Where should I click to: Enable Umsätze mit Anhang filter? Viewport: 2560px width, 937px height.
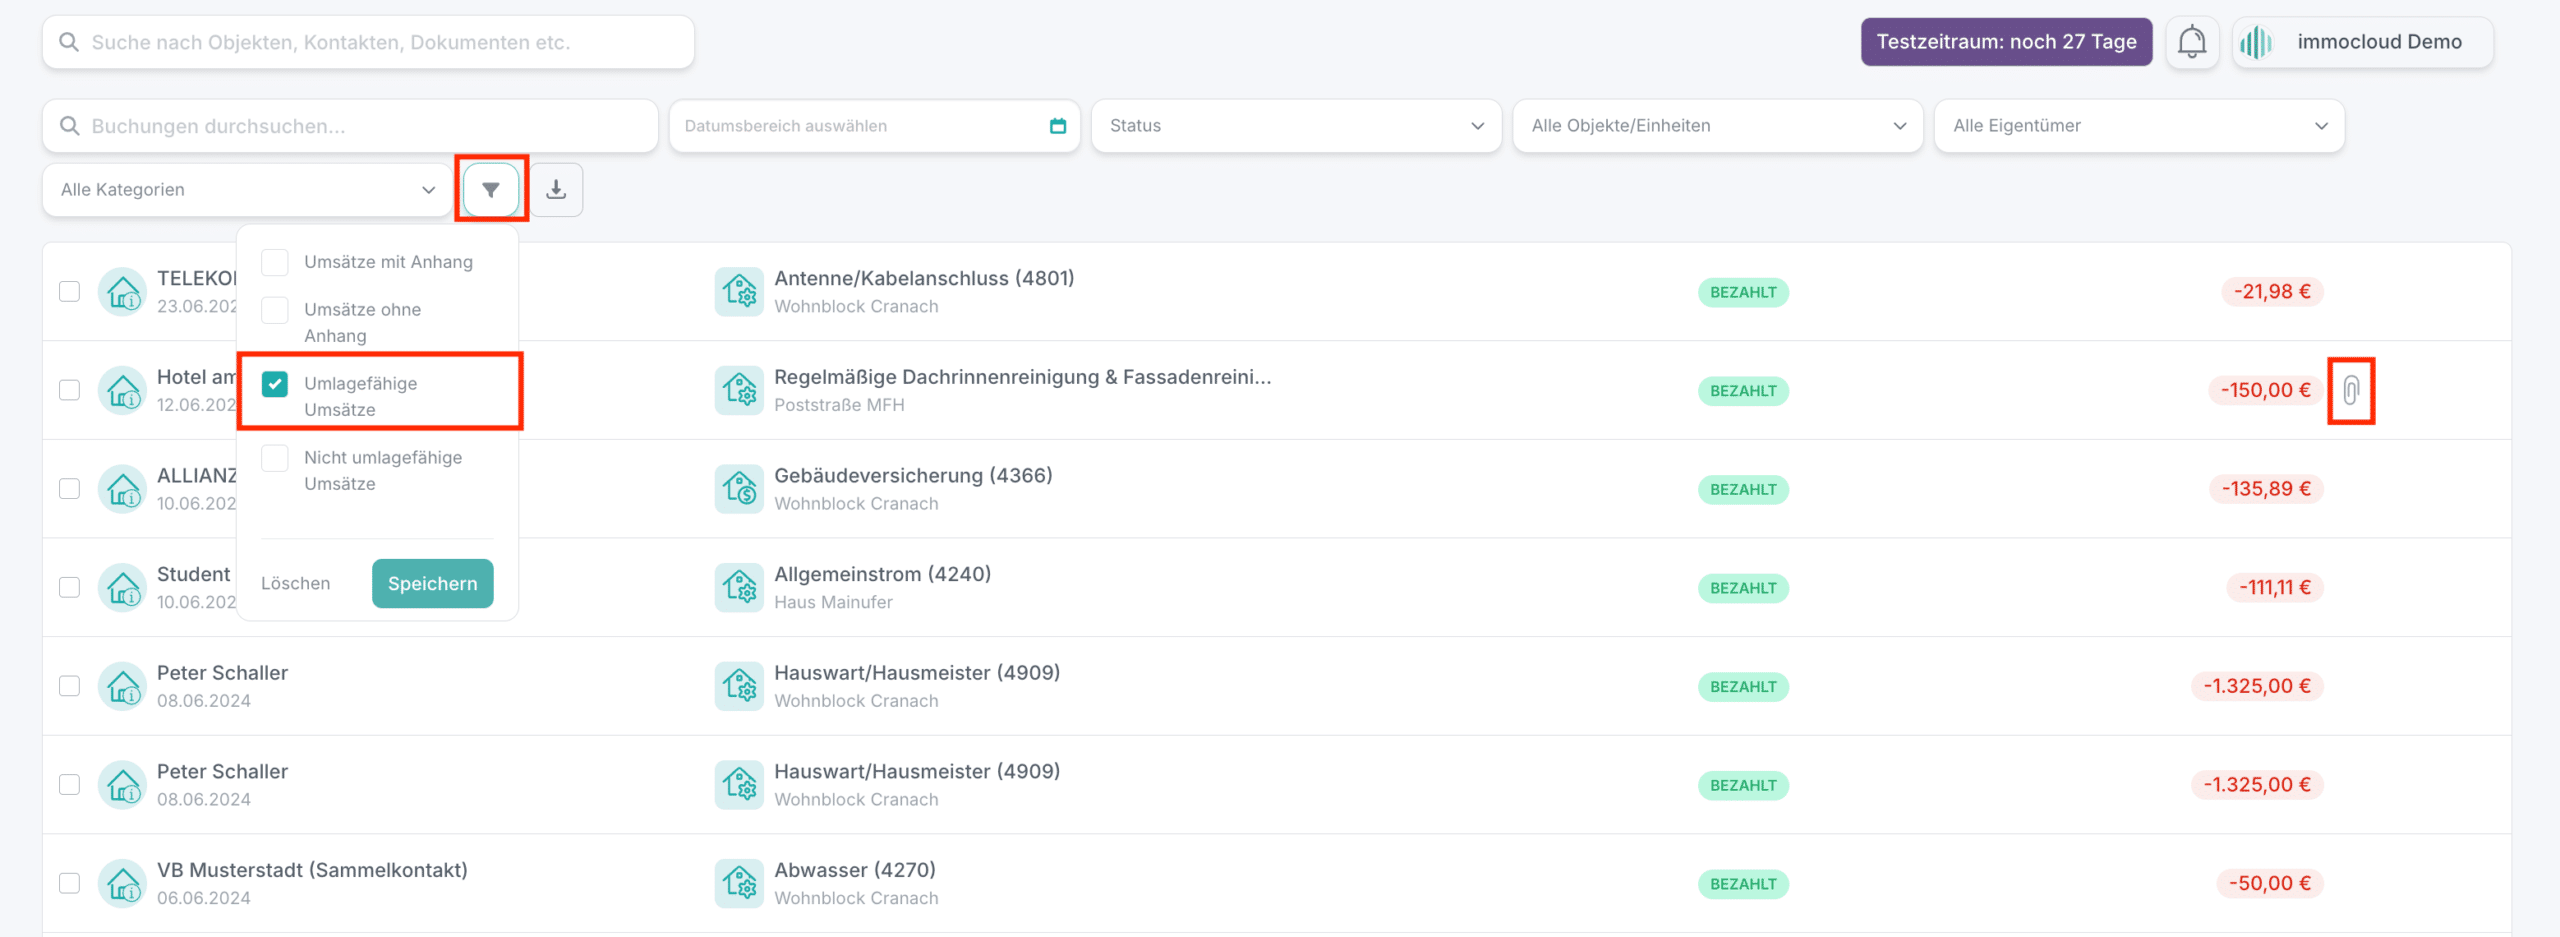[275, 262]
